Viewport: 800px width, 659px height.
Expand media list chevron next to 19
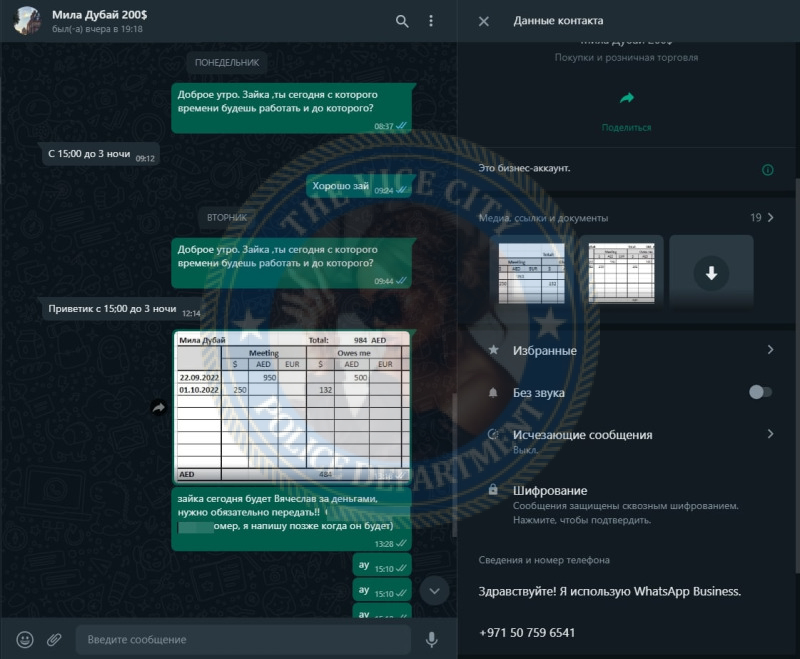tap(770, 217)
